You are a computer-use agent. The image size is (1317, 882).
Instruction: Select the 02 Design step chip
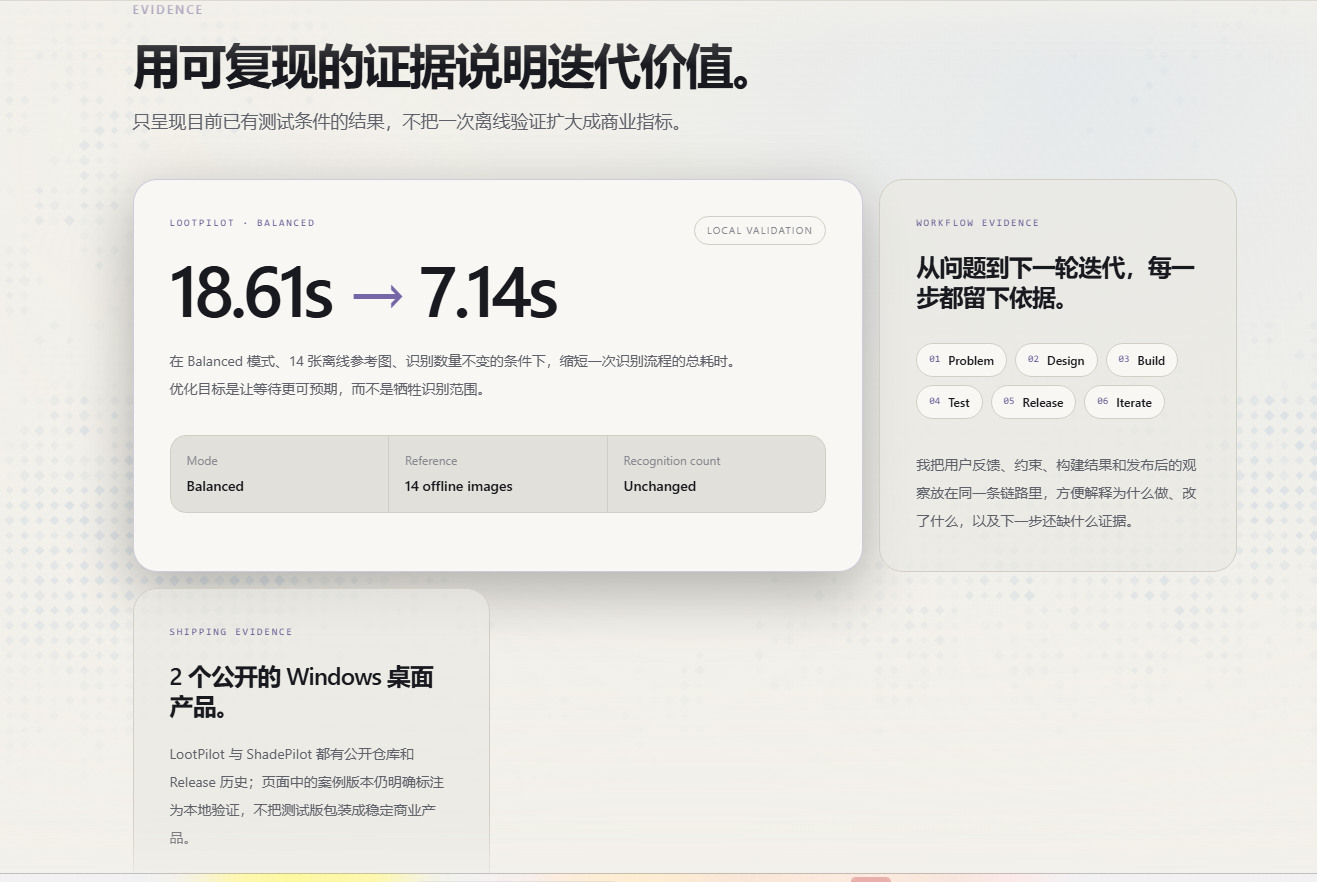[1056, 360]
